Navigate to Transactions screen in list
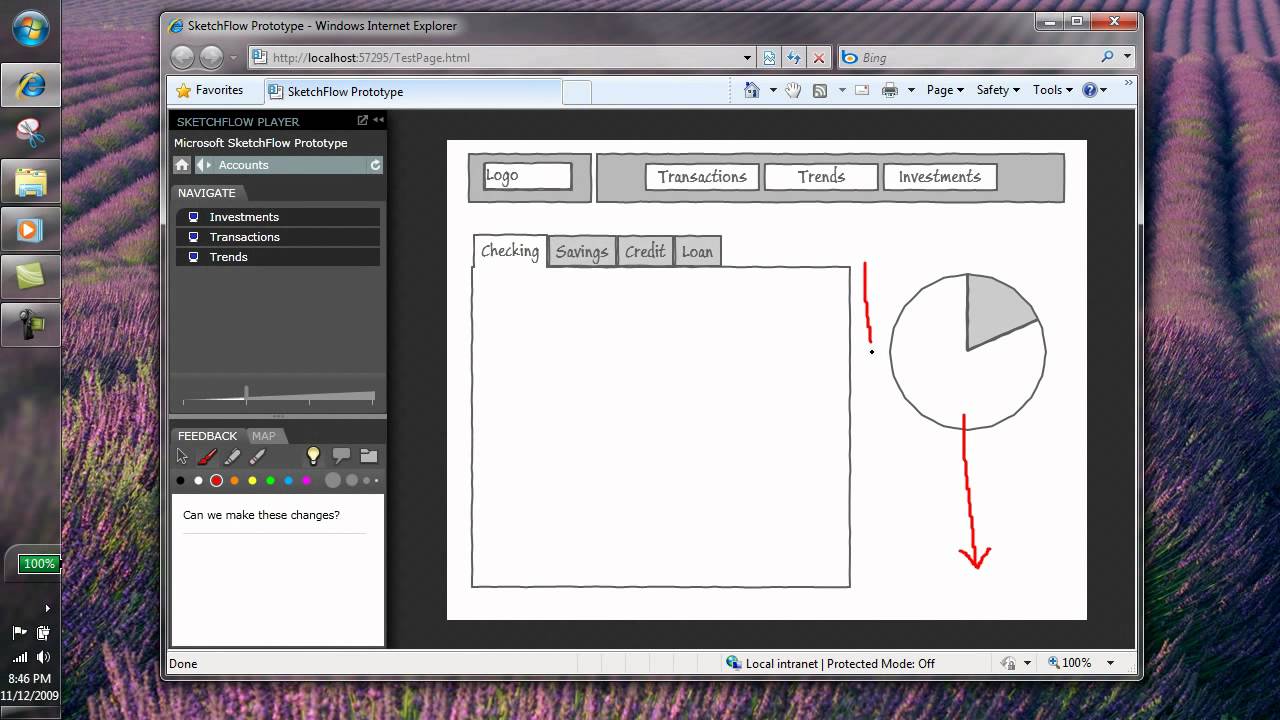1280x720 pixels. coord(278,237)
